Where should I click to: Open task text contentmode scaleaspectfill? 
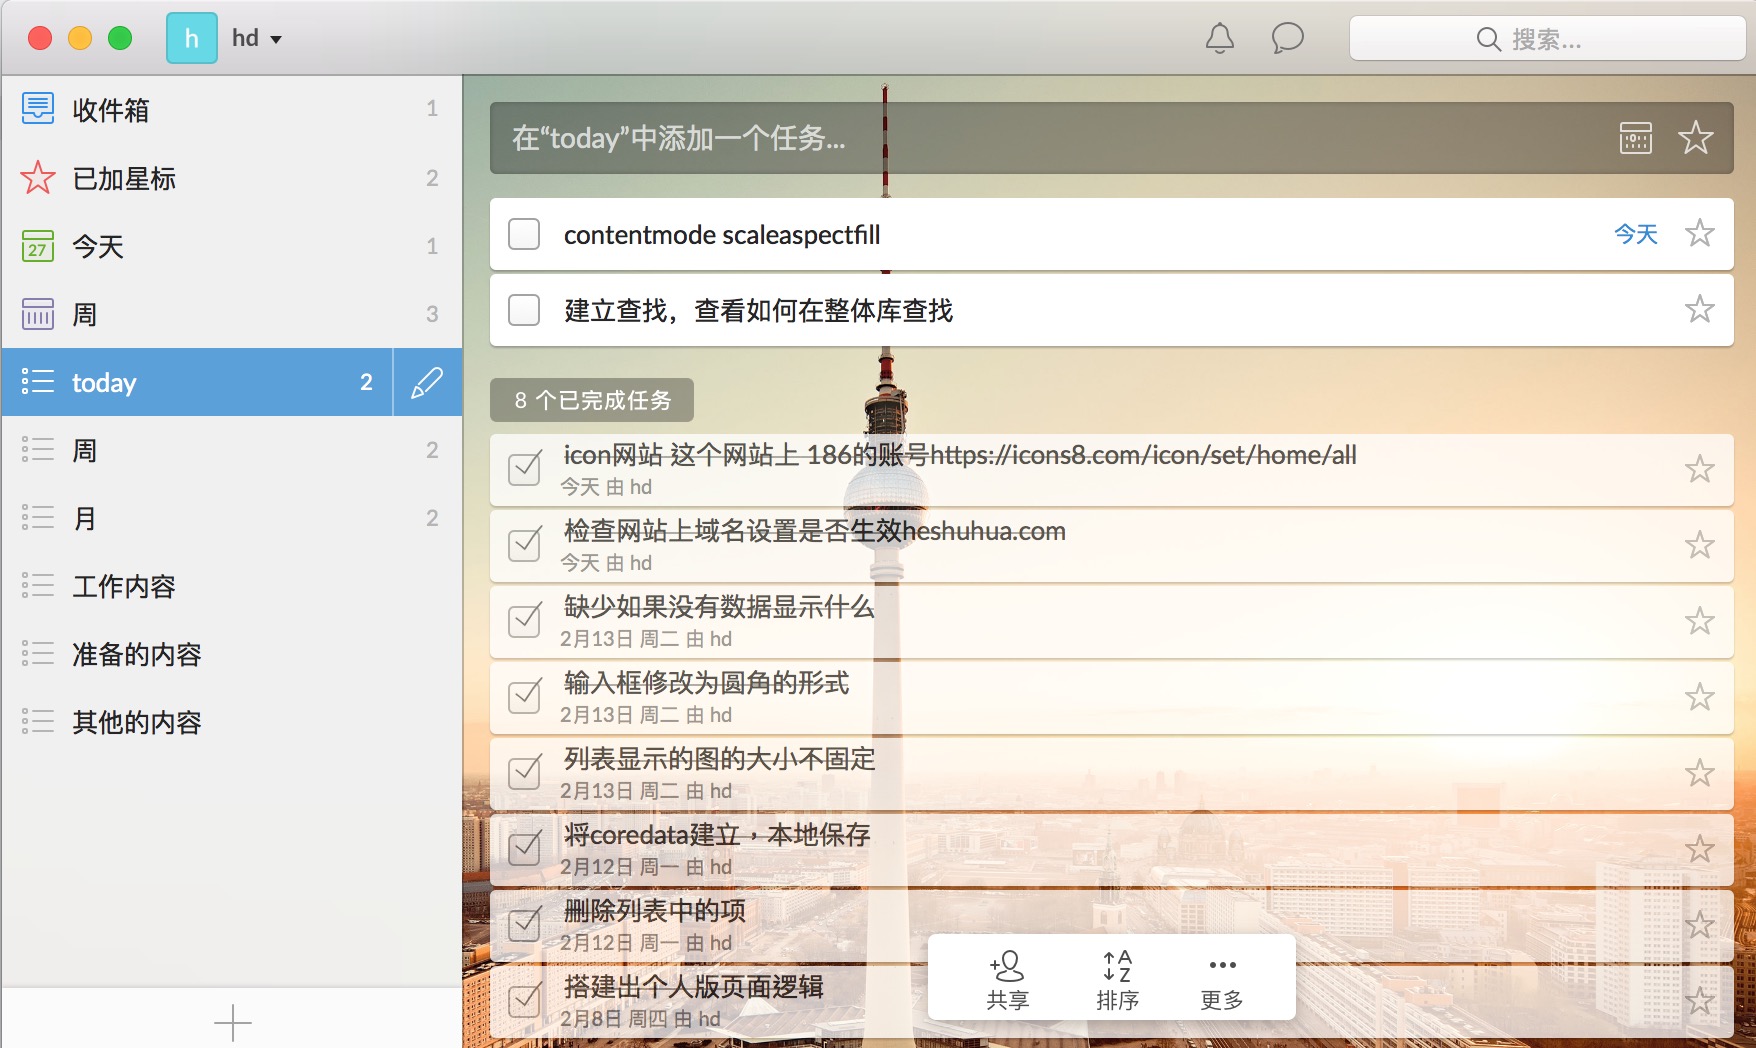click(722, 234)
